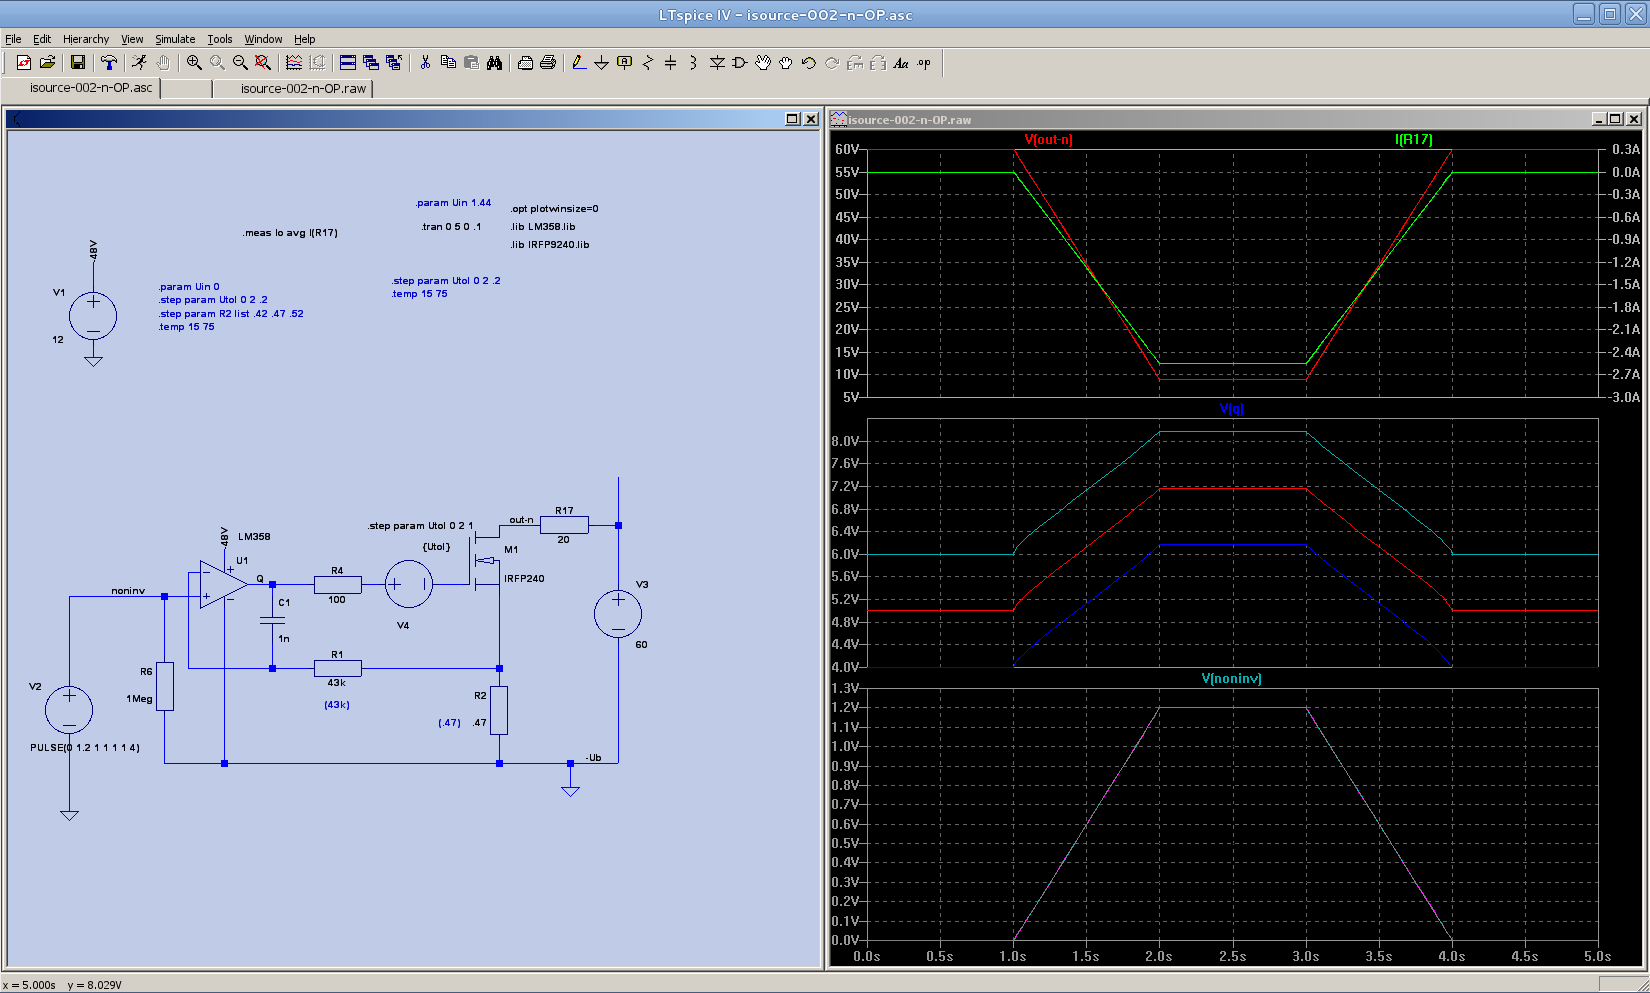Zoom to fit with the crossed magnifier icon
This screenshot has height=993, width=1650.
click(x=263, y=62)
